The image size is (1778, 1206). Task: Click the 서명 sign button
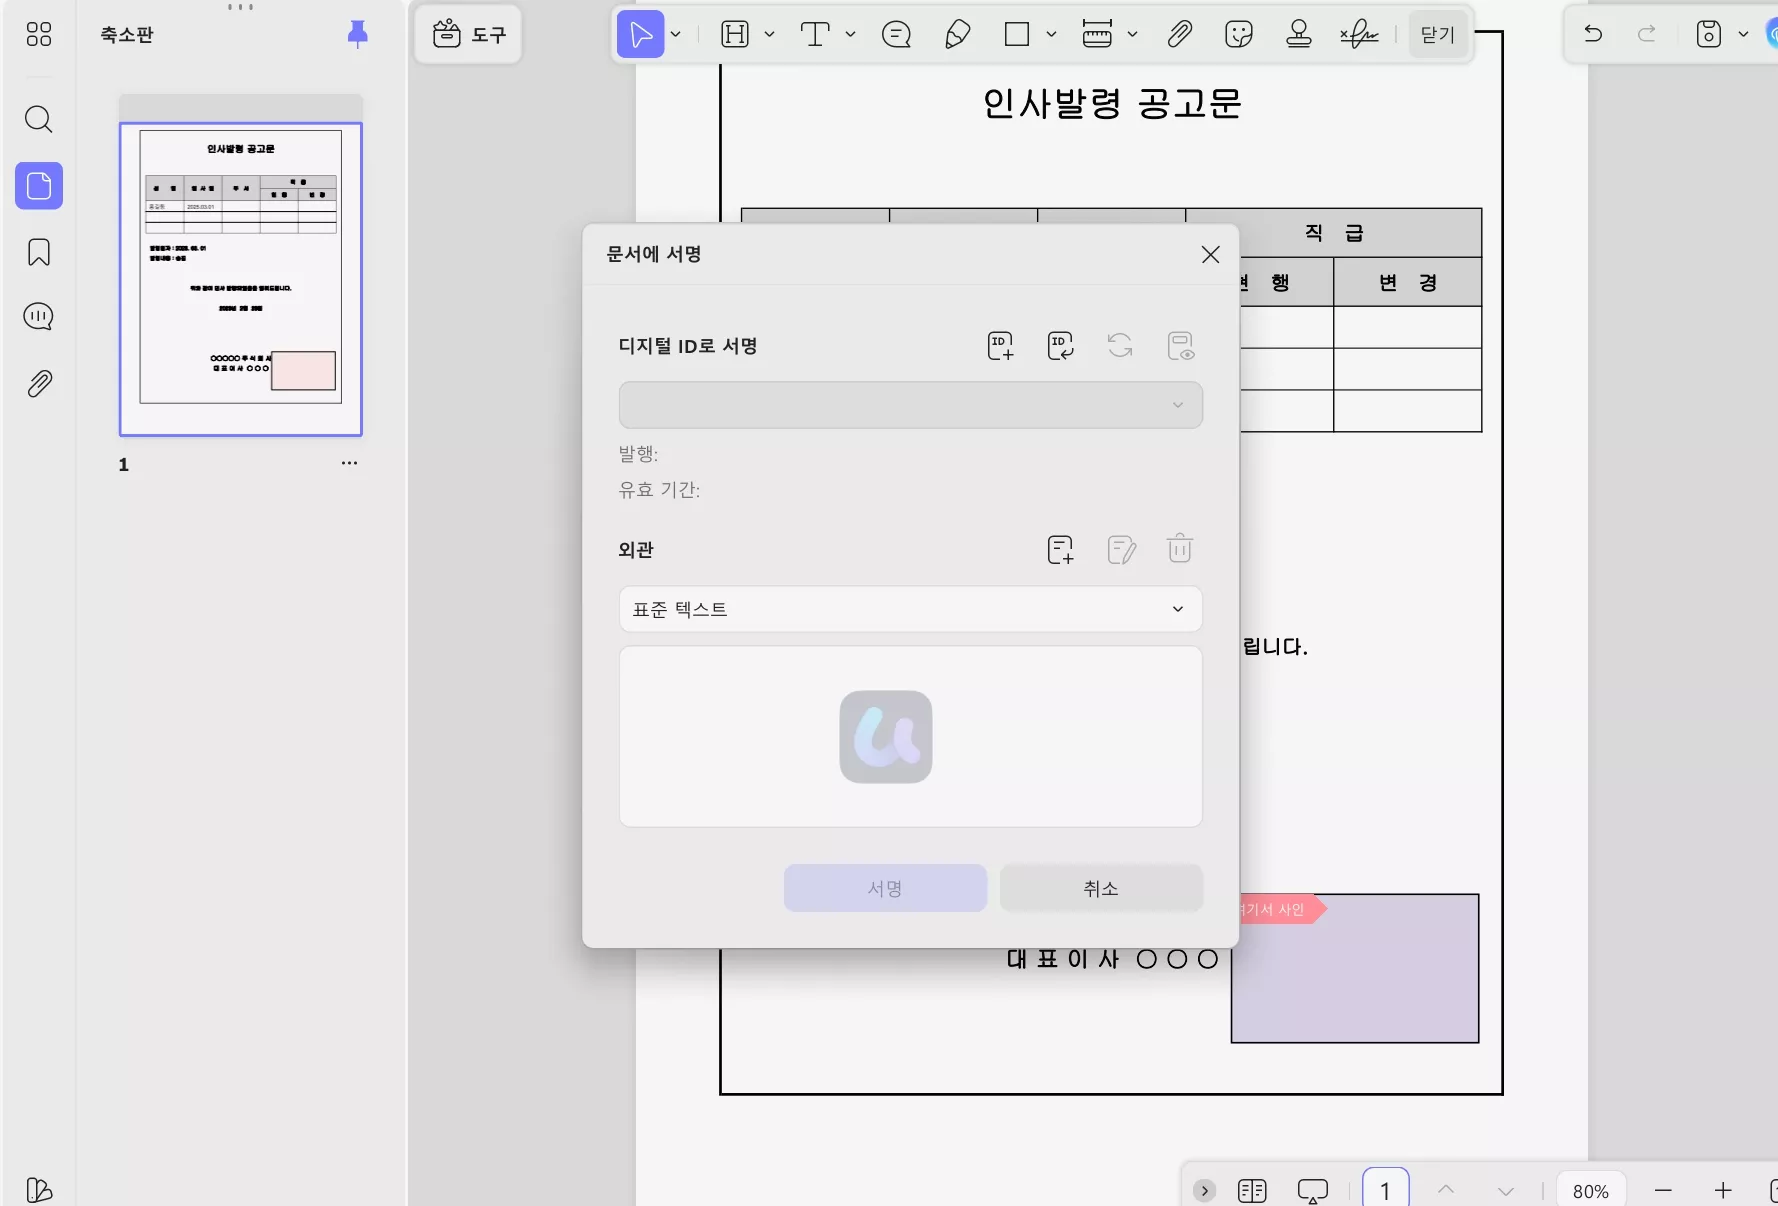(885, 888)
